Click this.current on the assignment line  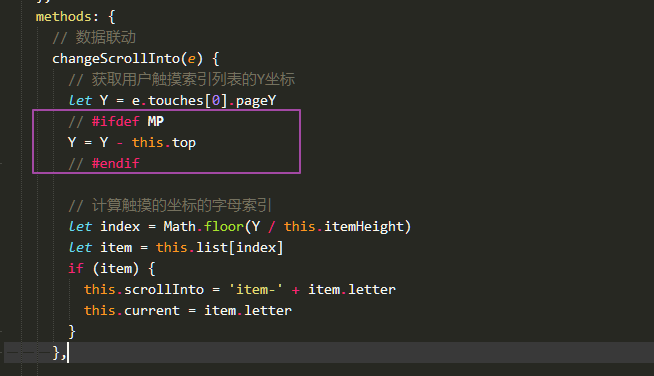tap(132, 310)
